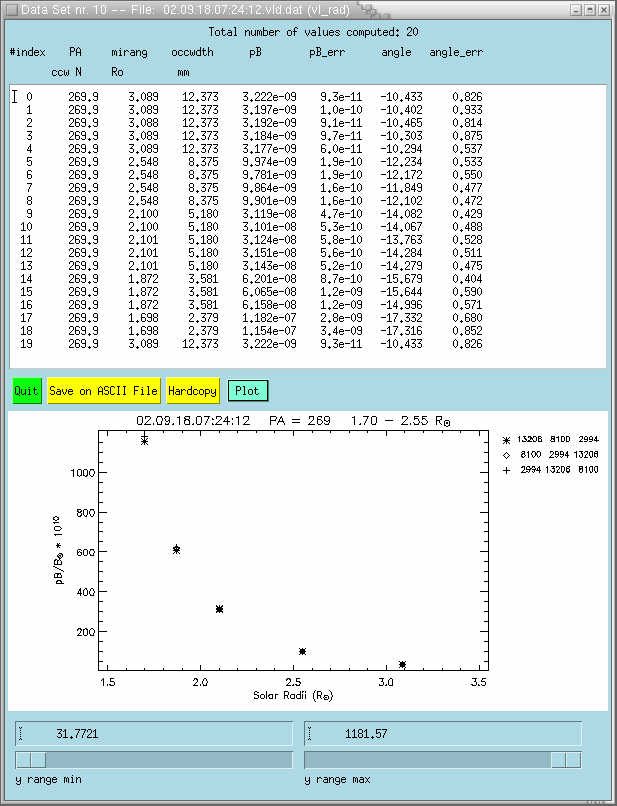Click the plot data point near 3.1 solar radii
The image size is (617, 806).
(x=402, y=664)
